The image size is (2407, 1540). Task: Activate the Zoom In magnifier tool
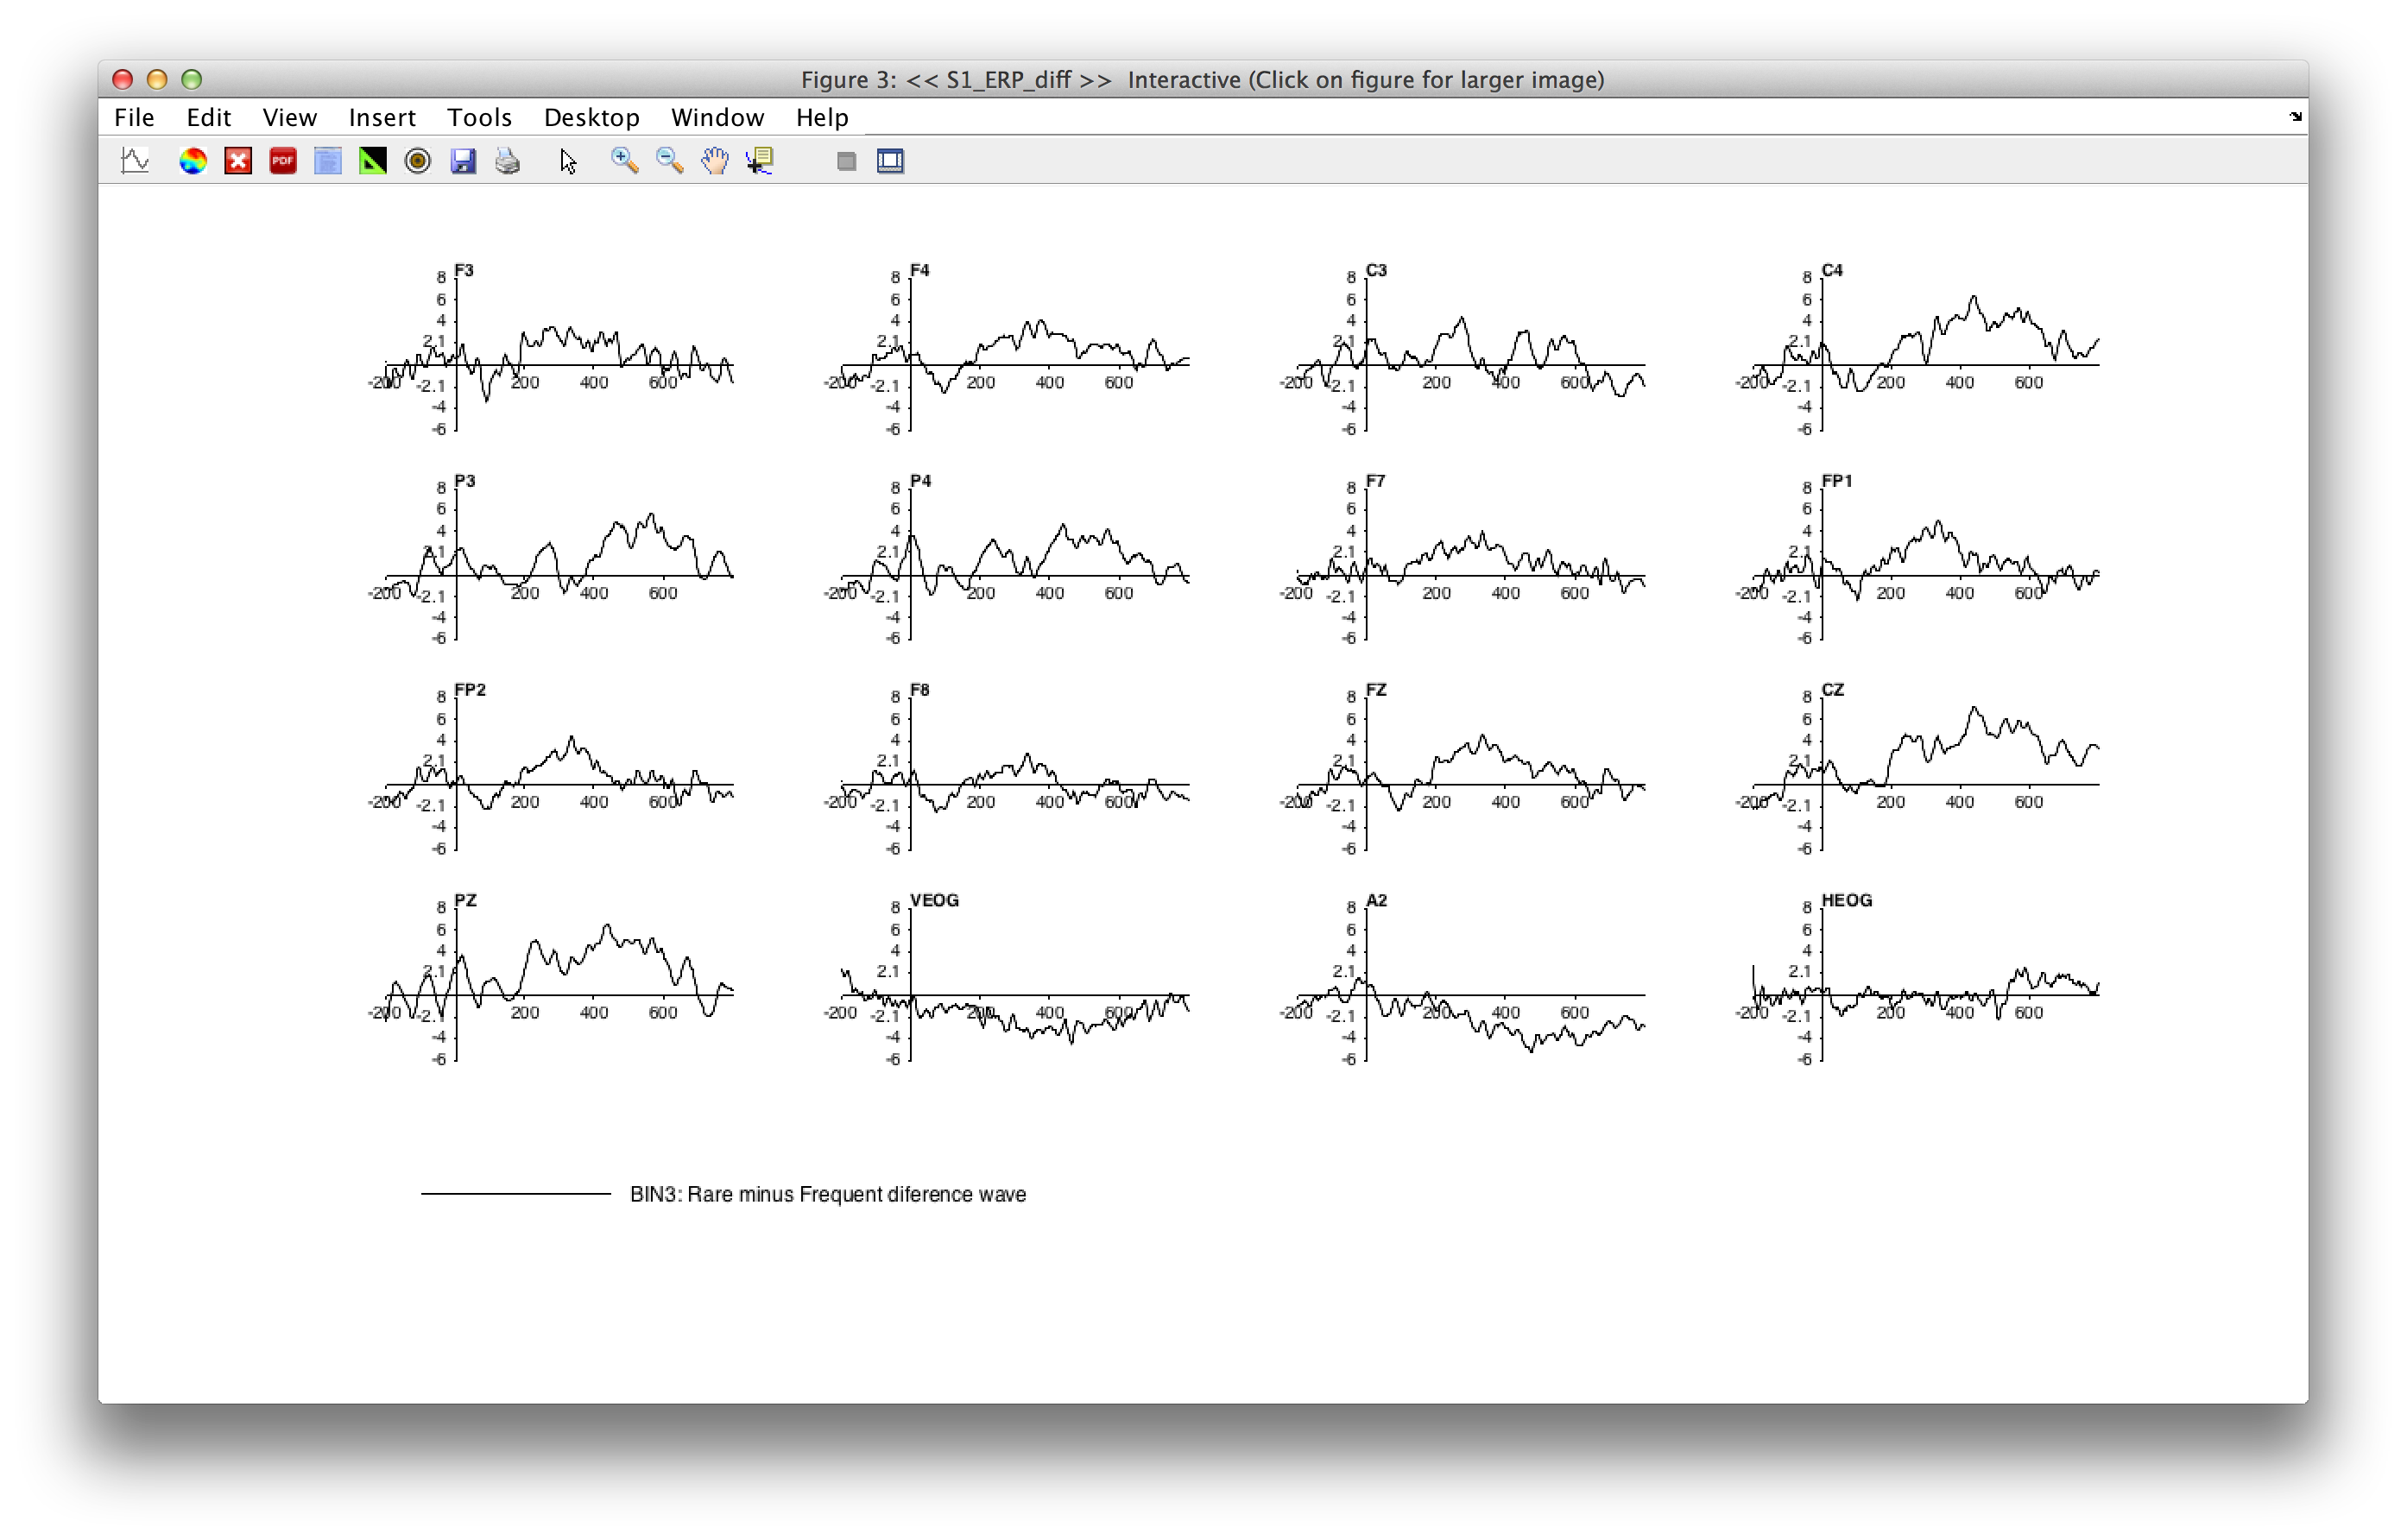tap(625, 161)
